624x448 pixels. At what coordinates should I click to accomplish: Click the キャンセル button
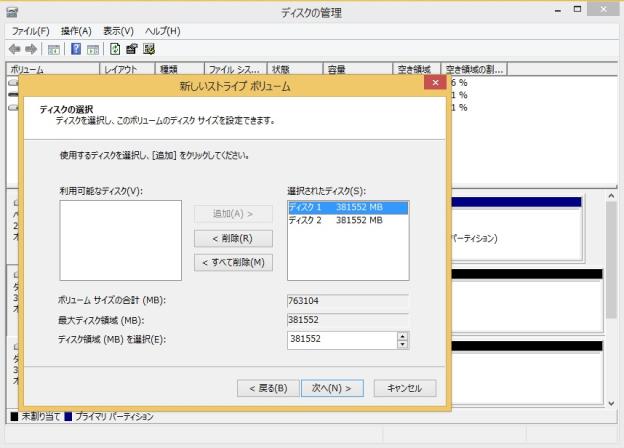[405, 388]
